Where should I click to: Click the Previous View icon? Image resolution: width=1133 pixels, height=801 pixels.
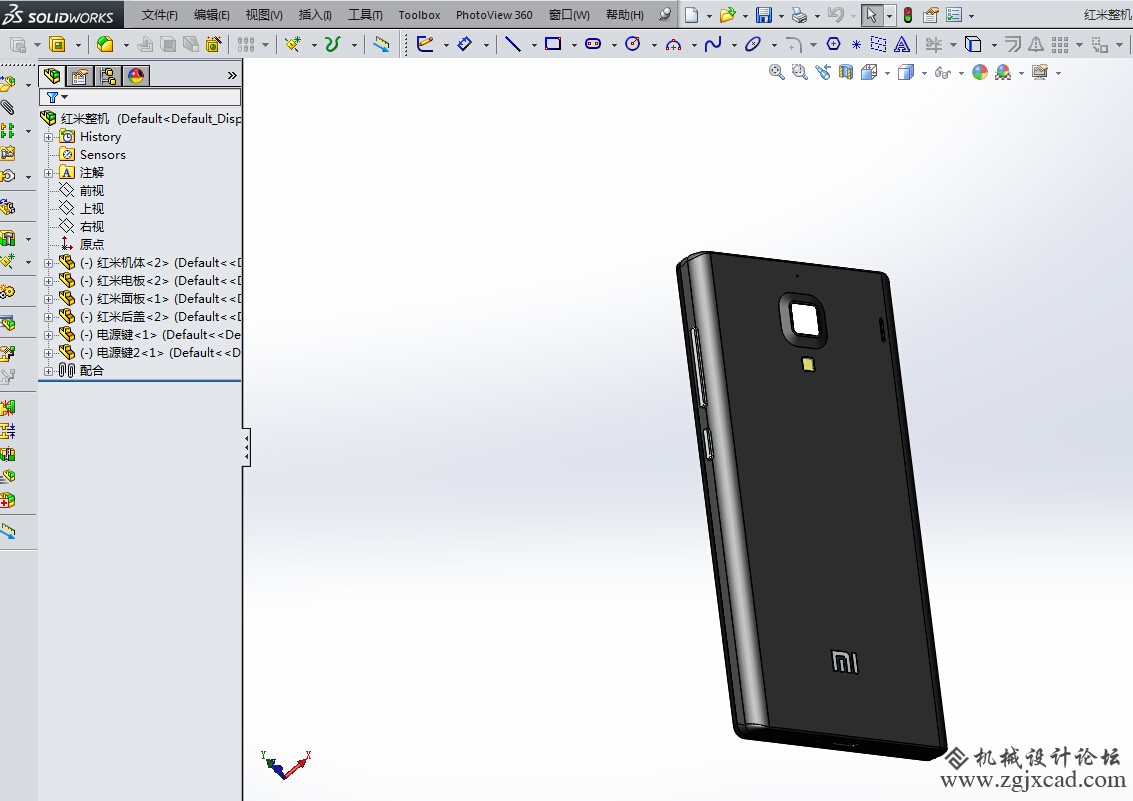click(822, 72)
